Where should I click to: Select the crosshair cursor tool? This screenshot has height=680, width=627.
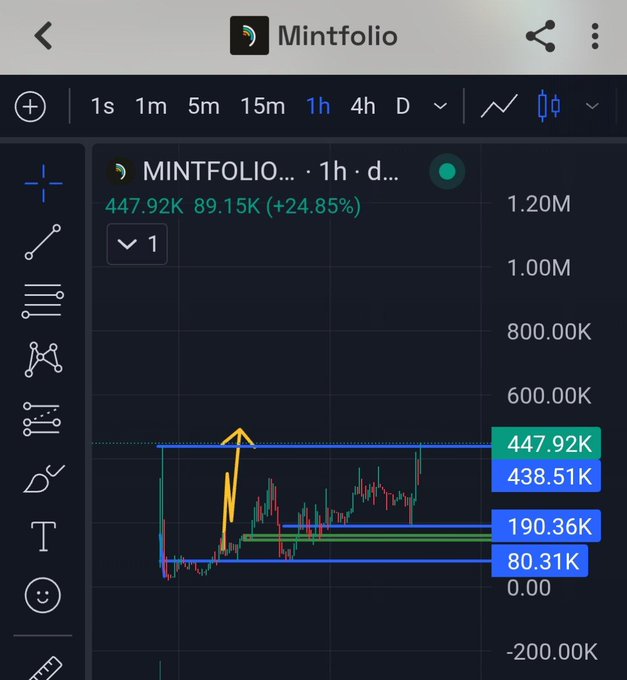pyautogui.click(x=43, y=183)
